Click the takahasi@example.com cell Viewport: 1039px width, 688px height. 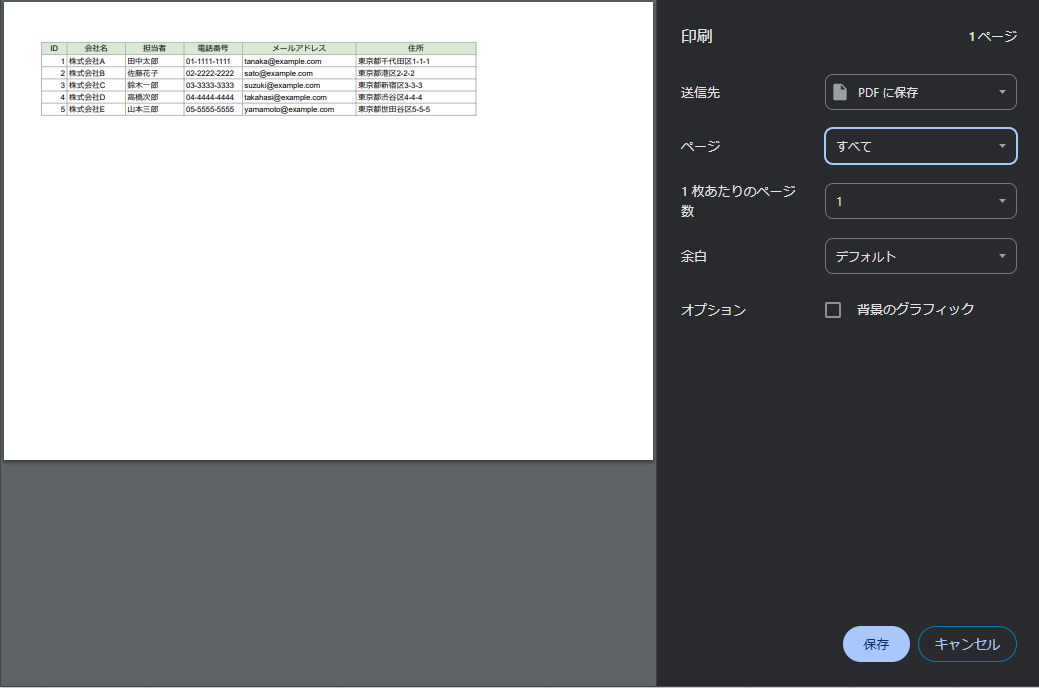pos(299,97)
